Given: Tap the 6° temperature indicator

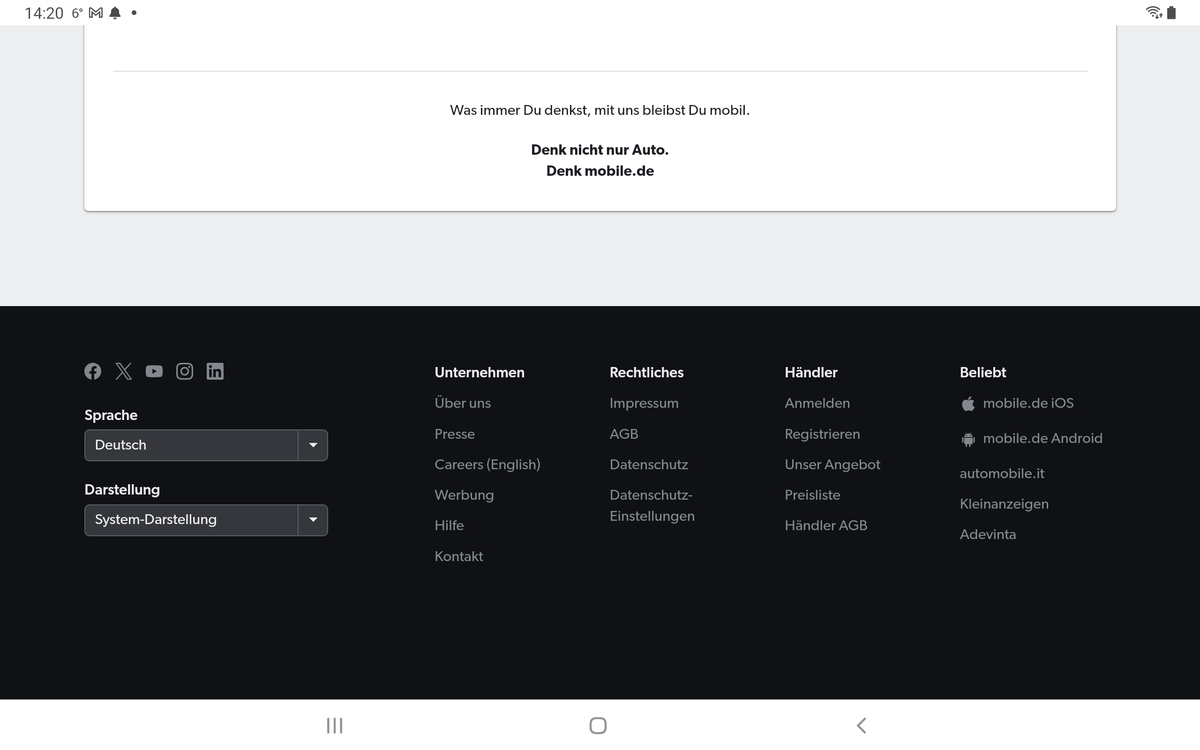Looking at the screenshot, I should pos(77,13).
